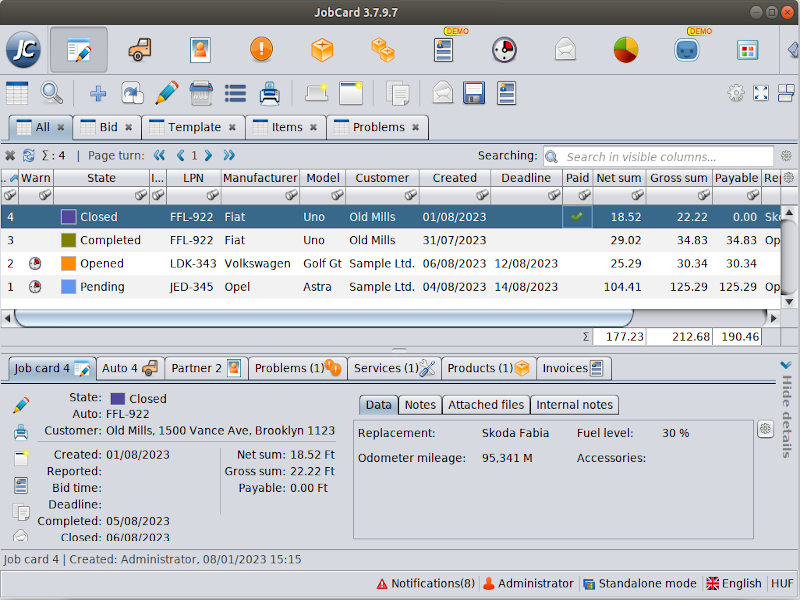Click the floppy disk save icon
Screen dimensions: 800x600
[474, 94]
